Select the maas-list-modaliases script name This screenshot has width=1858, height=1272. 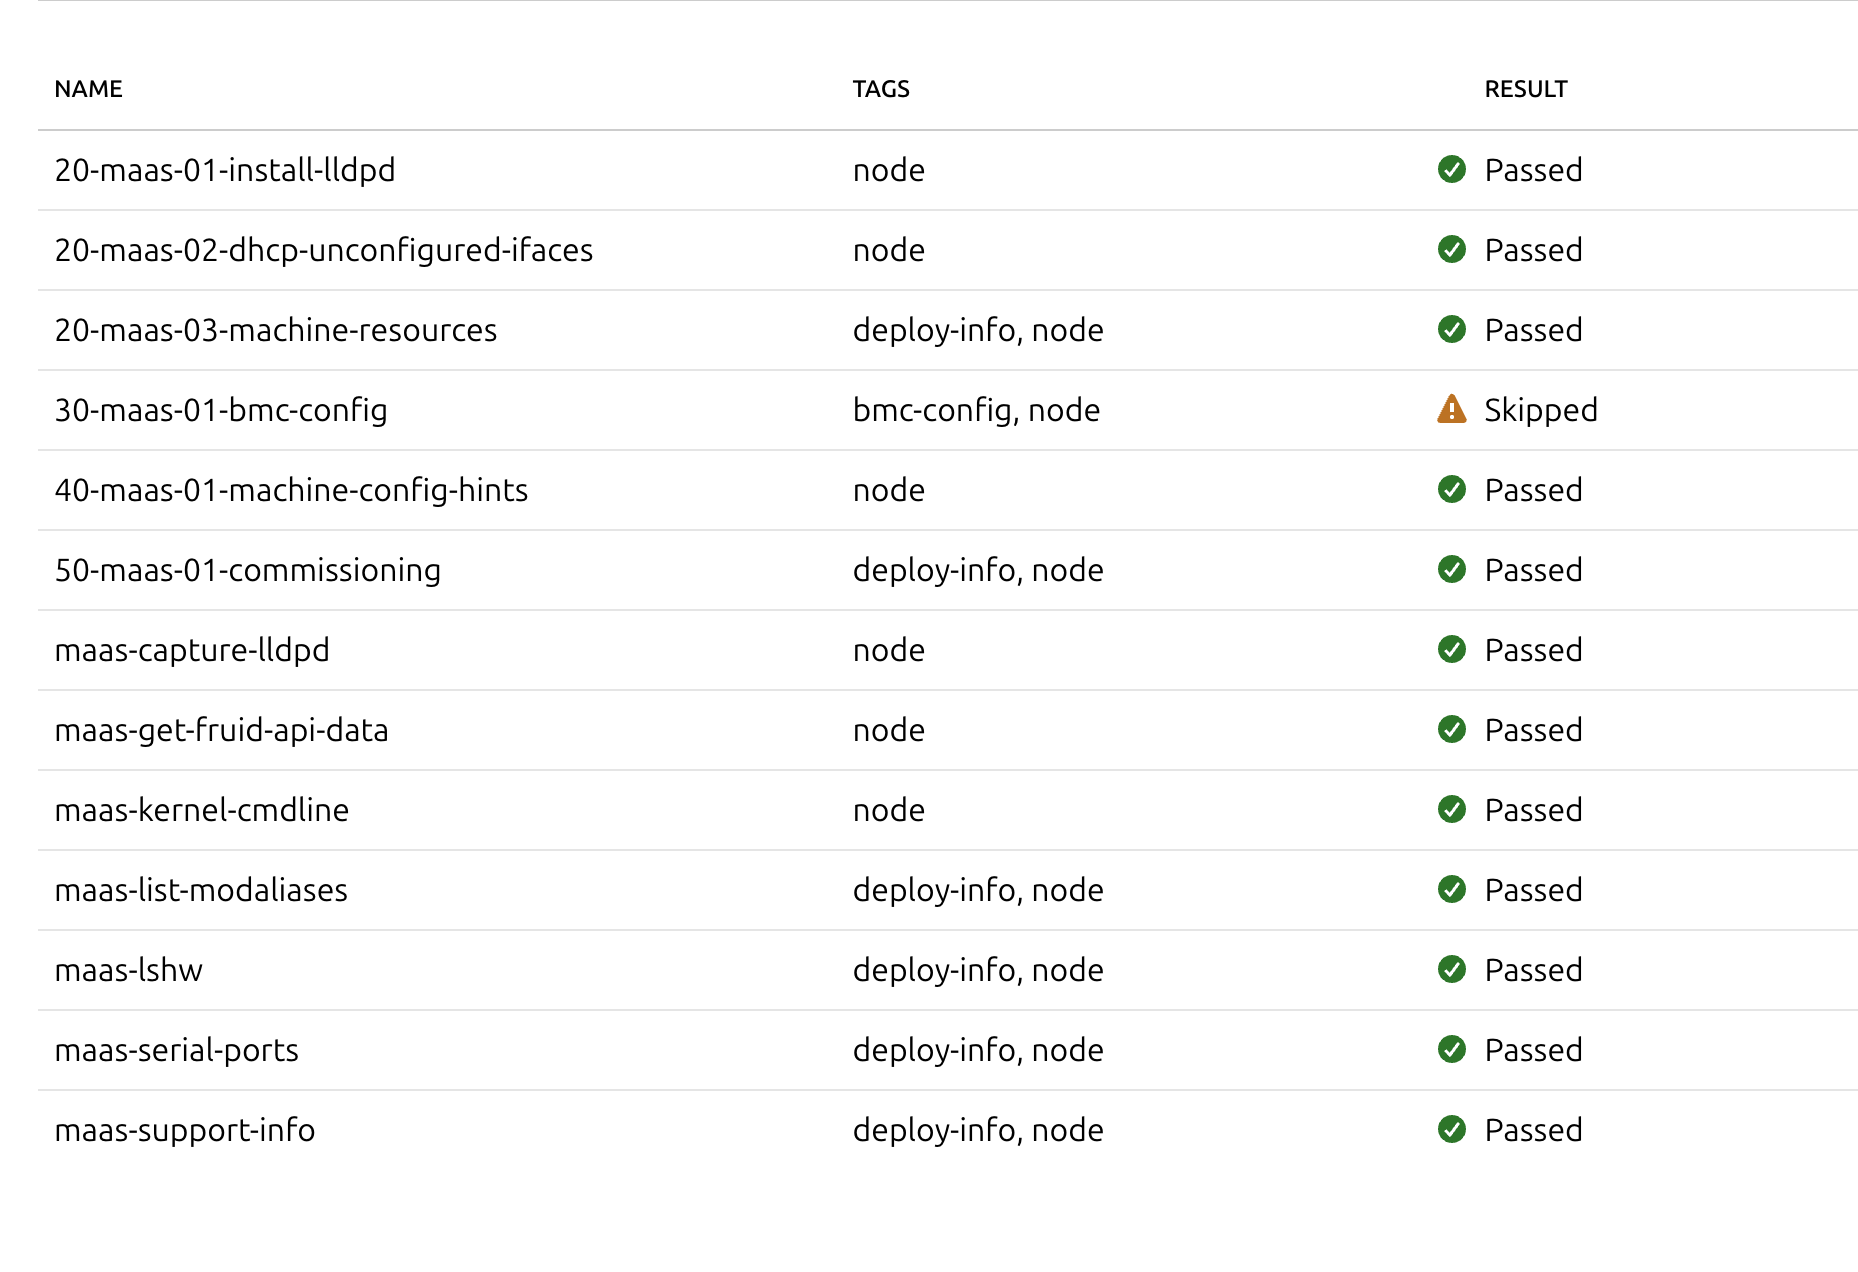[201, 890]
